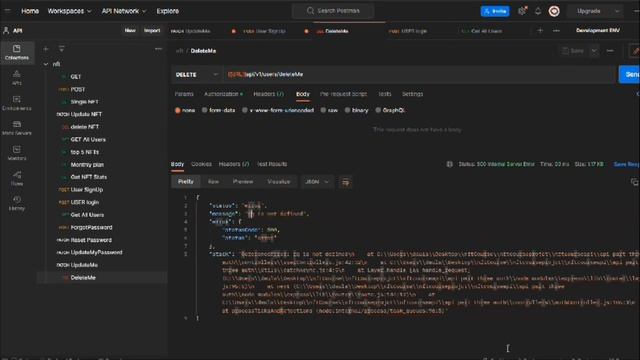Open the user avatar profile menu
Viewport: 640px width, 360px height.
pos(554,11)
